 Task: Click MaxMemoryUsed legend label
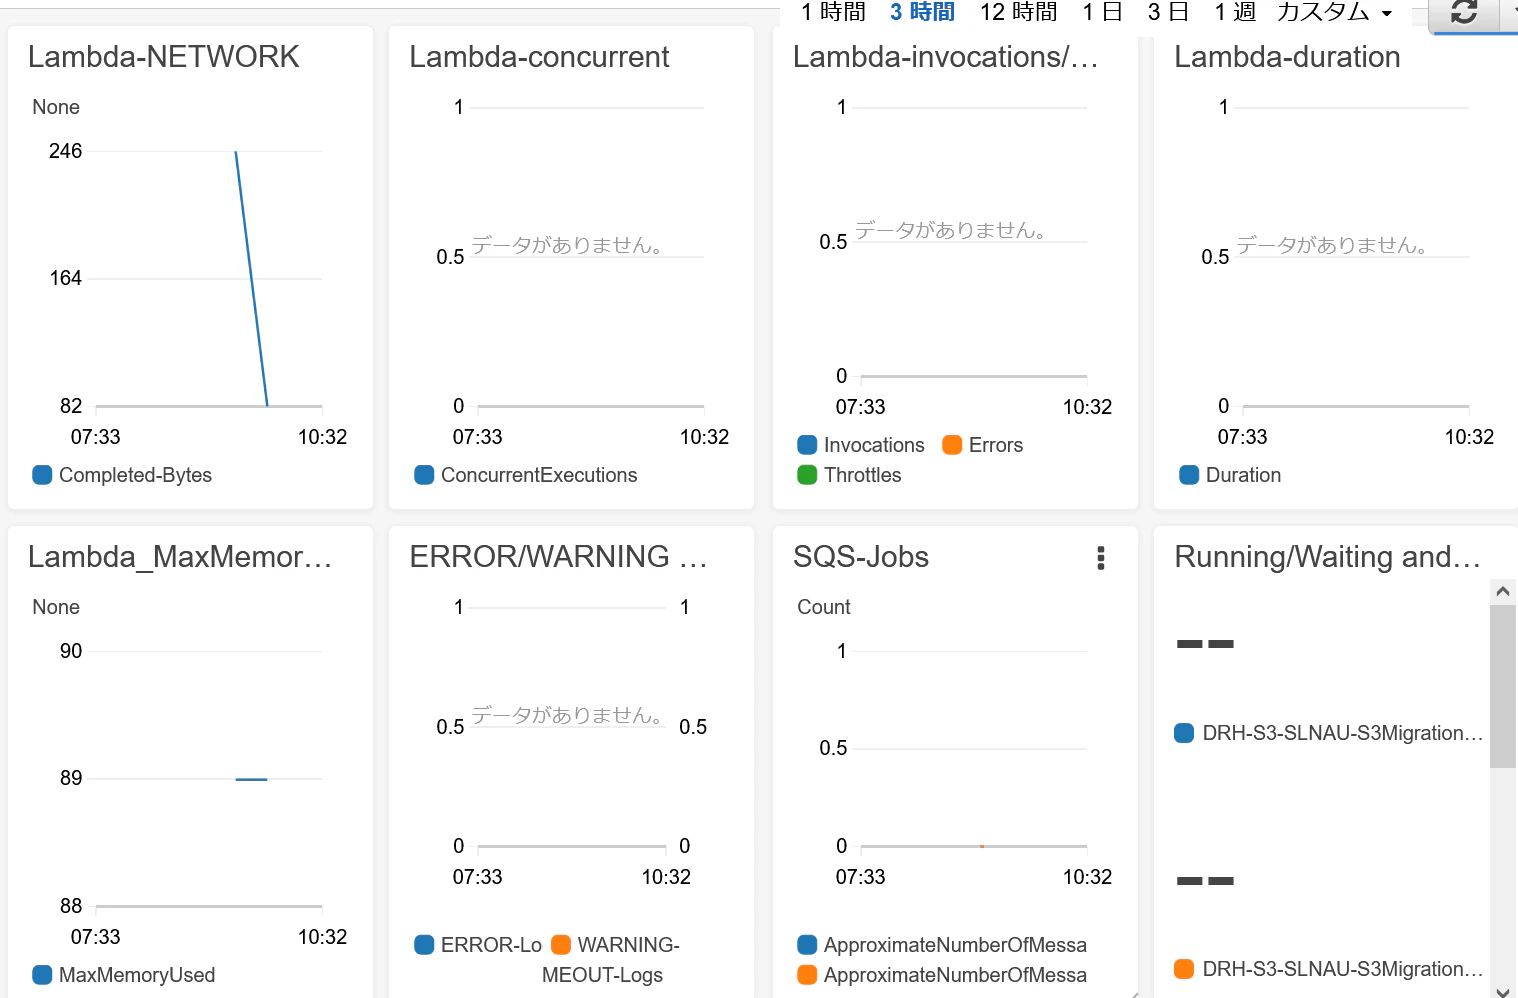click(137, 975)
